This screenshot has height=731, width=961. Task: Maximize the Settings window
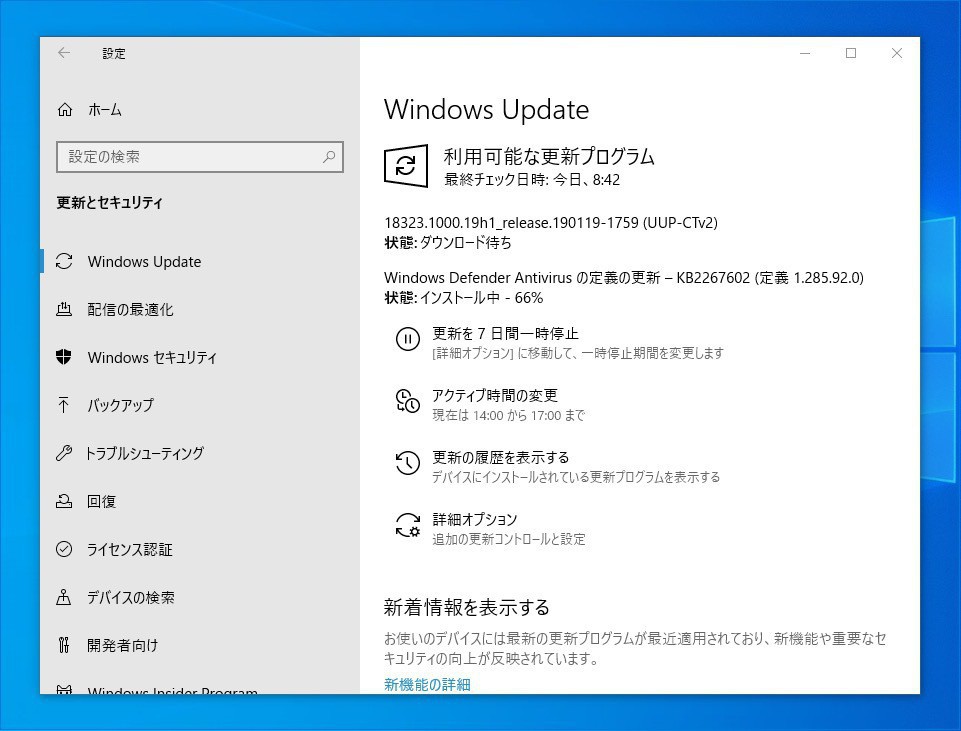tap(851, 53)
